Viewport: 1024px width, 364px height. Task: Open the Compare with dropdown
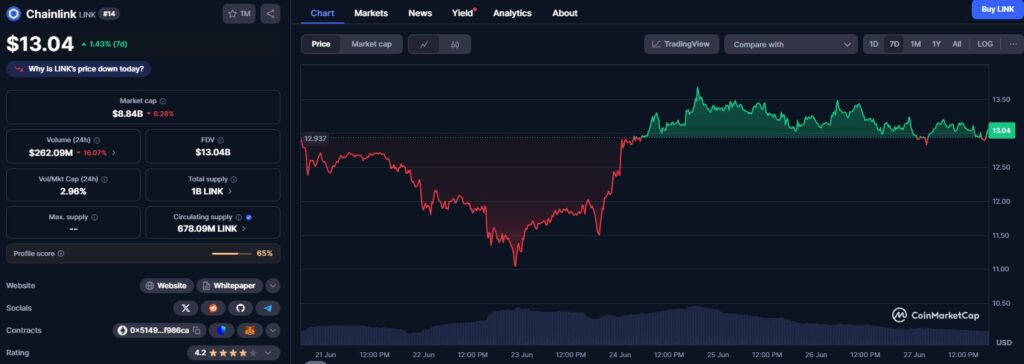coord(791,44)
